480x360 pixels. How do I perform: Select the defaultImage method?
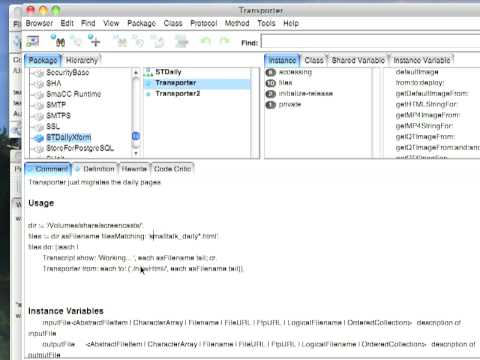pyautogui.click(x=417, y=72)
